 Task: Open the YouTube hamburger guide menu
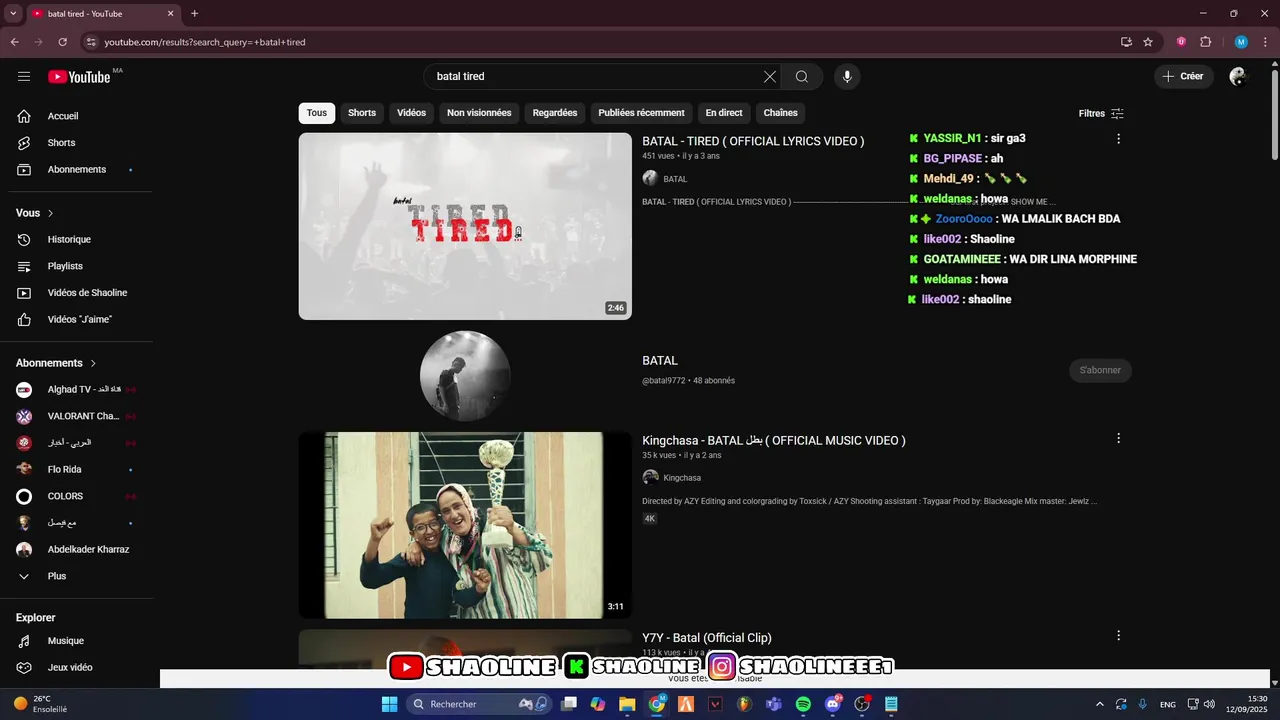click(x=24, y=76)
